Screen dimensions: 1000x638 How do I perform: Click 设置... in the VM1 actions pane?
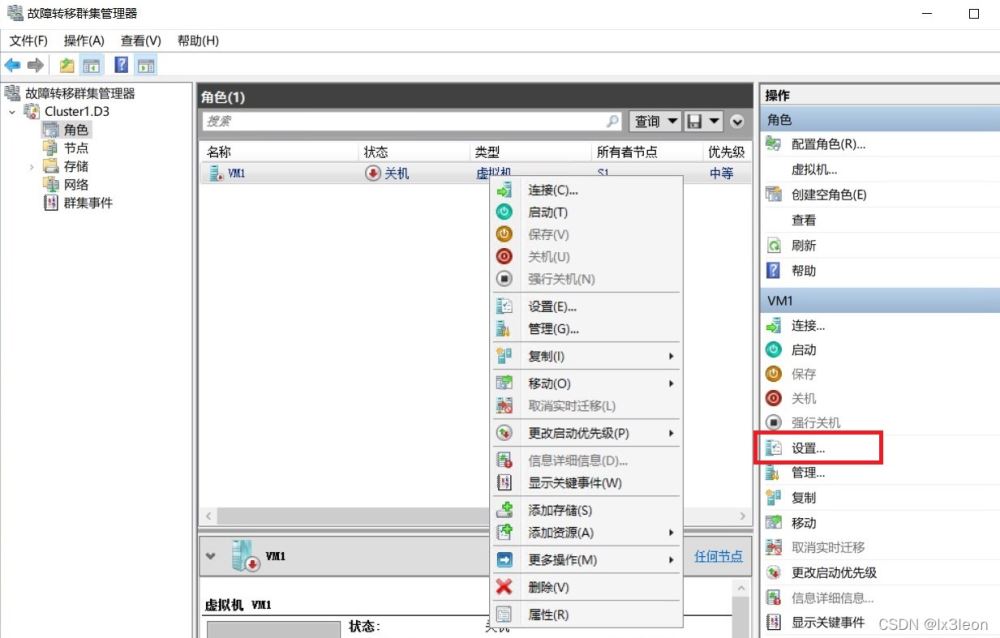tap(808, 448)
